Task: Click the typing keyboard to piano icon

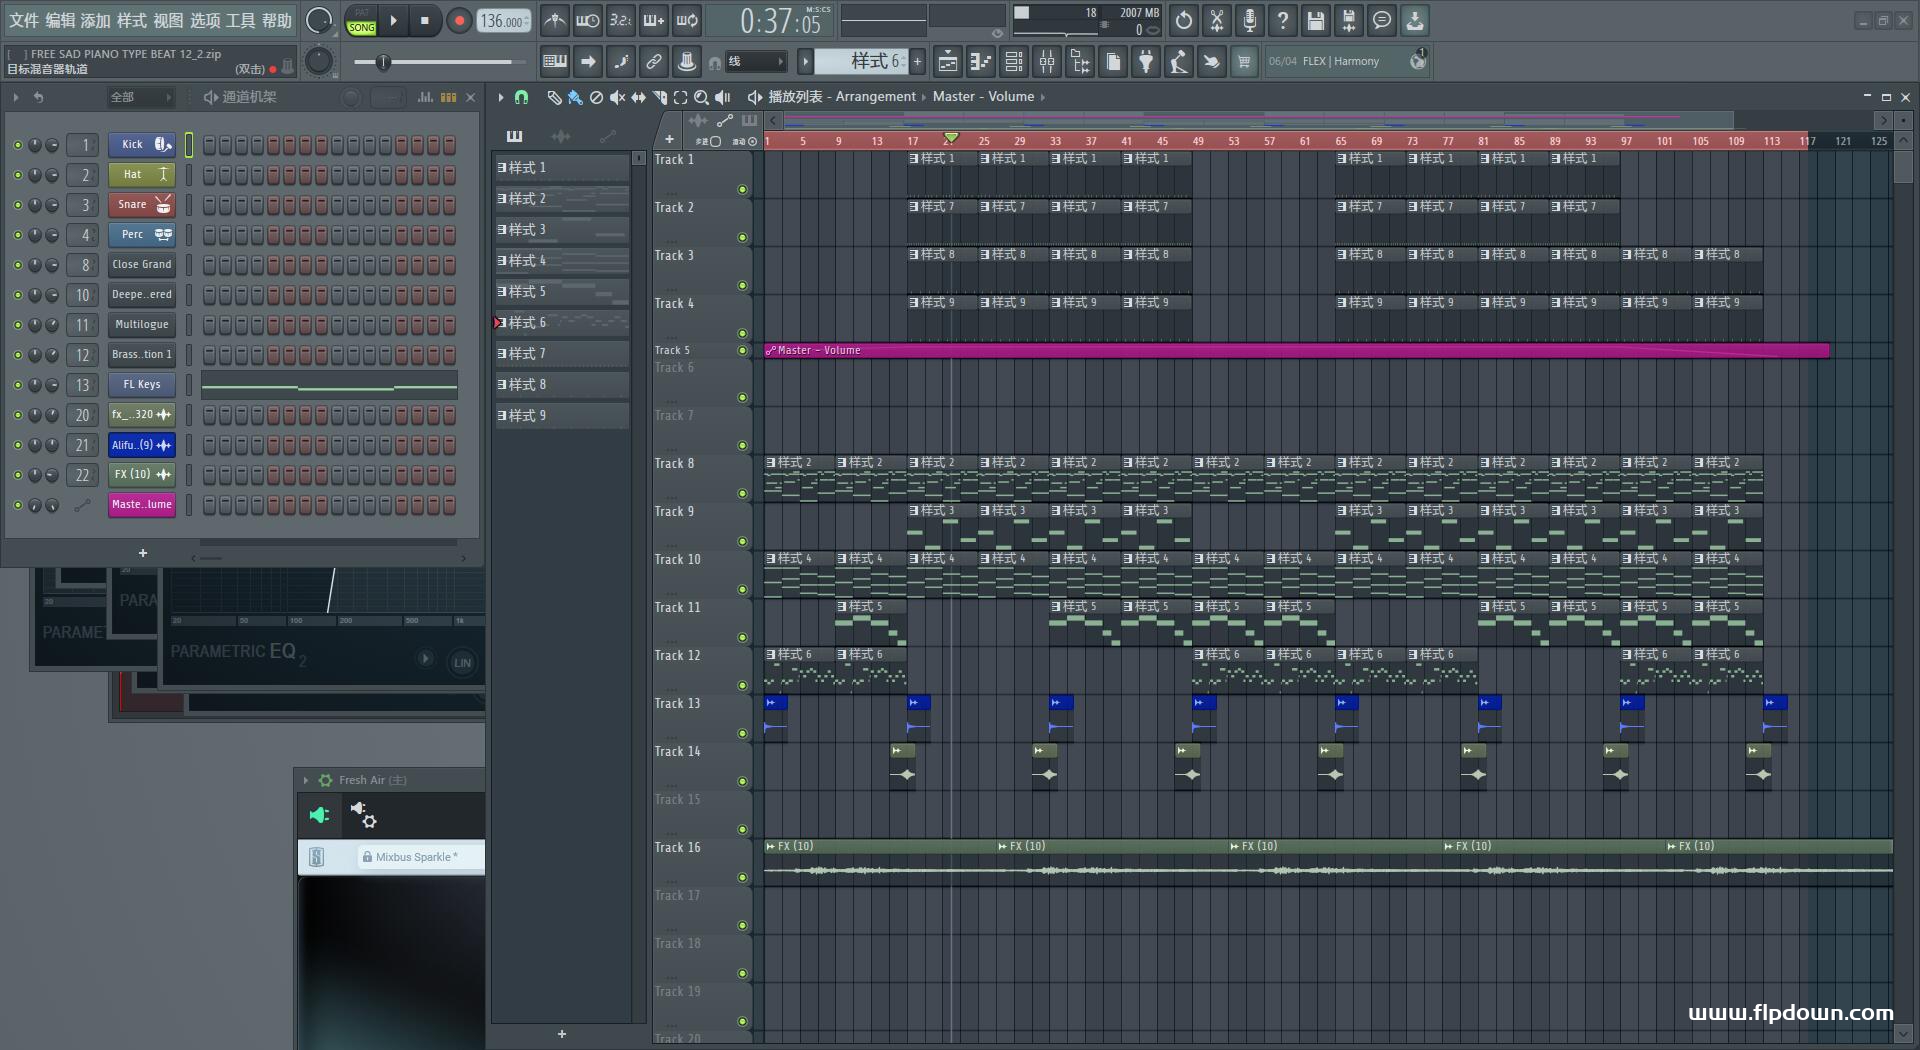Action: pyautogui.click(x=555, y=62)
